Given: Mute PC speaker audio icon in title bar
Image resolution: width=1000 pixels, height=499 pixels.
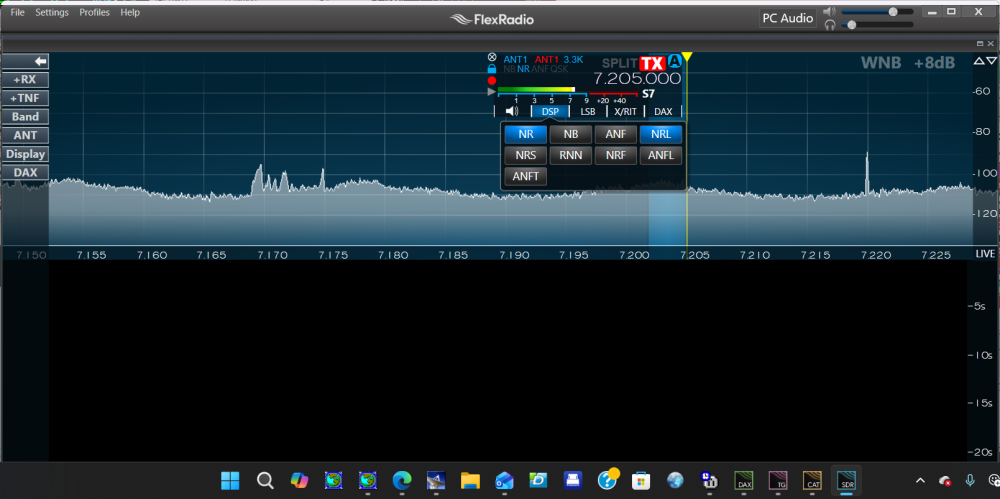Looking at the screenshot, I should [x=828, y=11].
